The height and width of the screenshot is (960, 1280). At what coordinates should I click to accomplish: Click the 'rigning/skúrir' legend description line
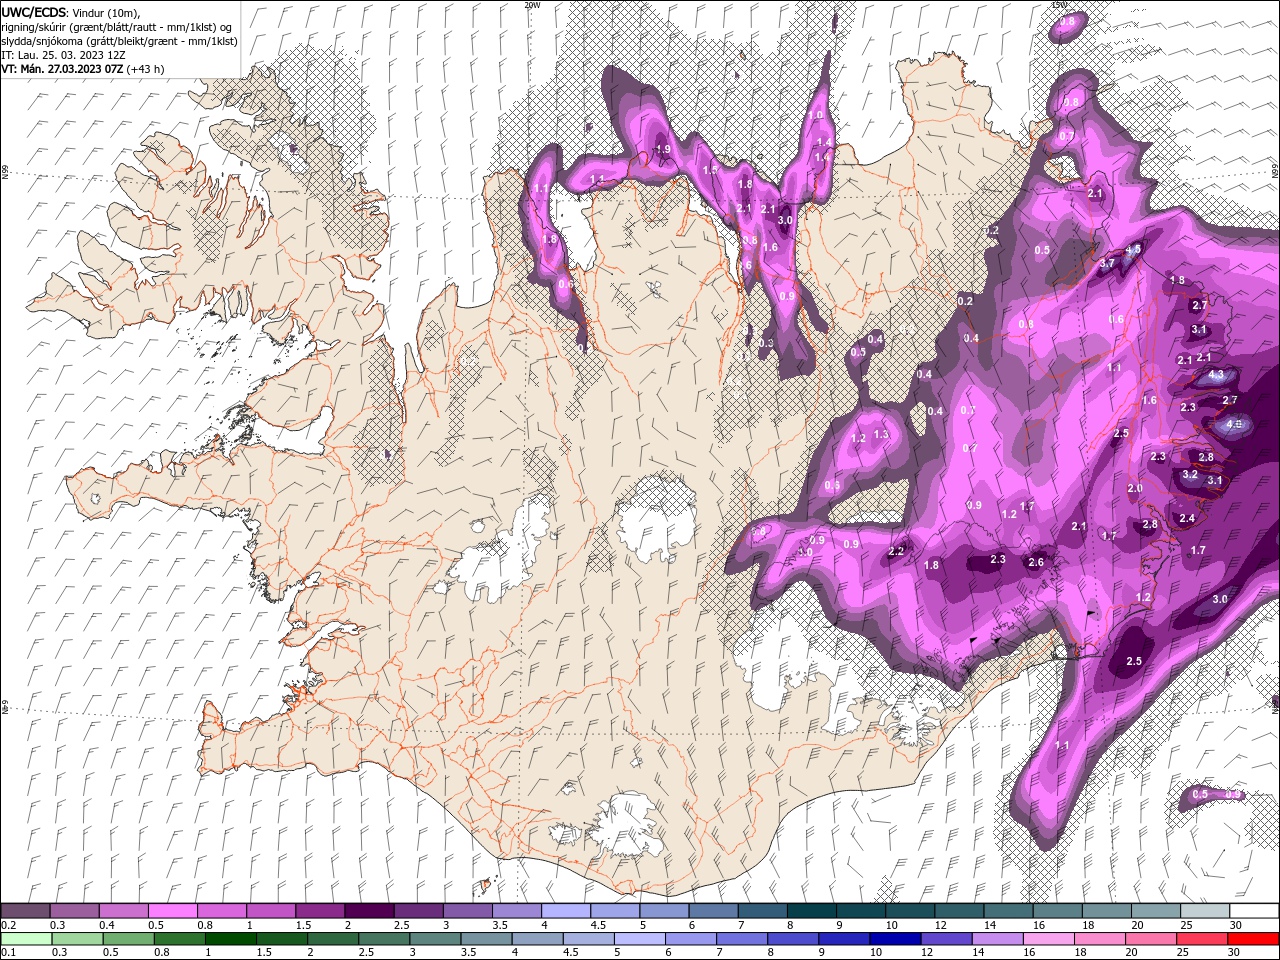point(117,27)
